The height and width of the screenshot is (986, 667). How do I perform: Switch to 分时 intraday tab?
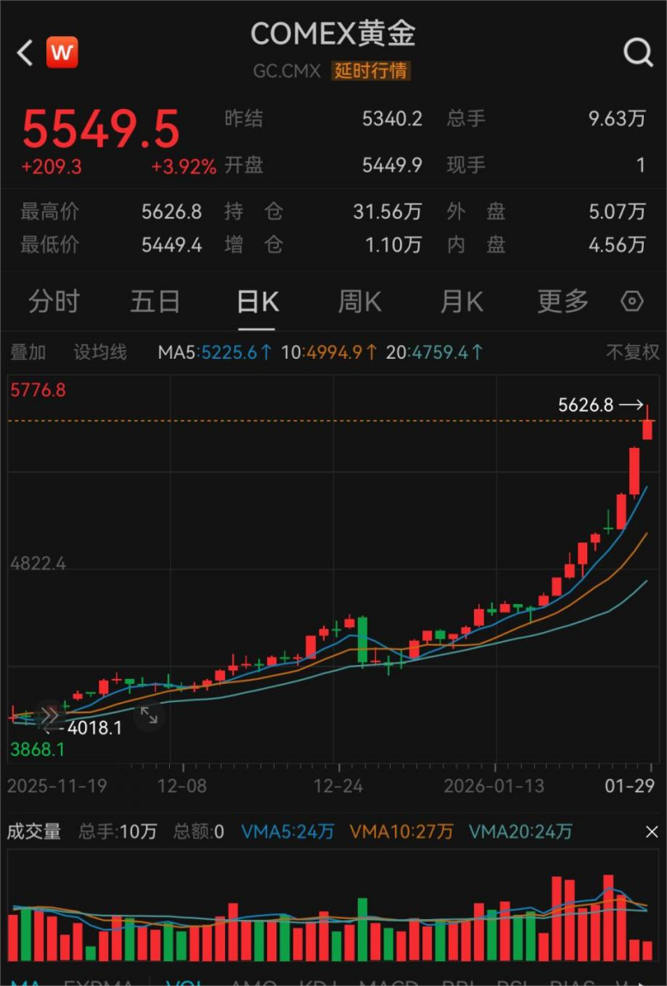click(x=54, y=301)
